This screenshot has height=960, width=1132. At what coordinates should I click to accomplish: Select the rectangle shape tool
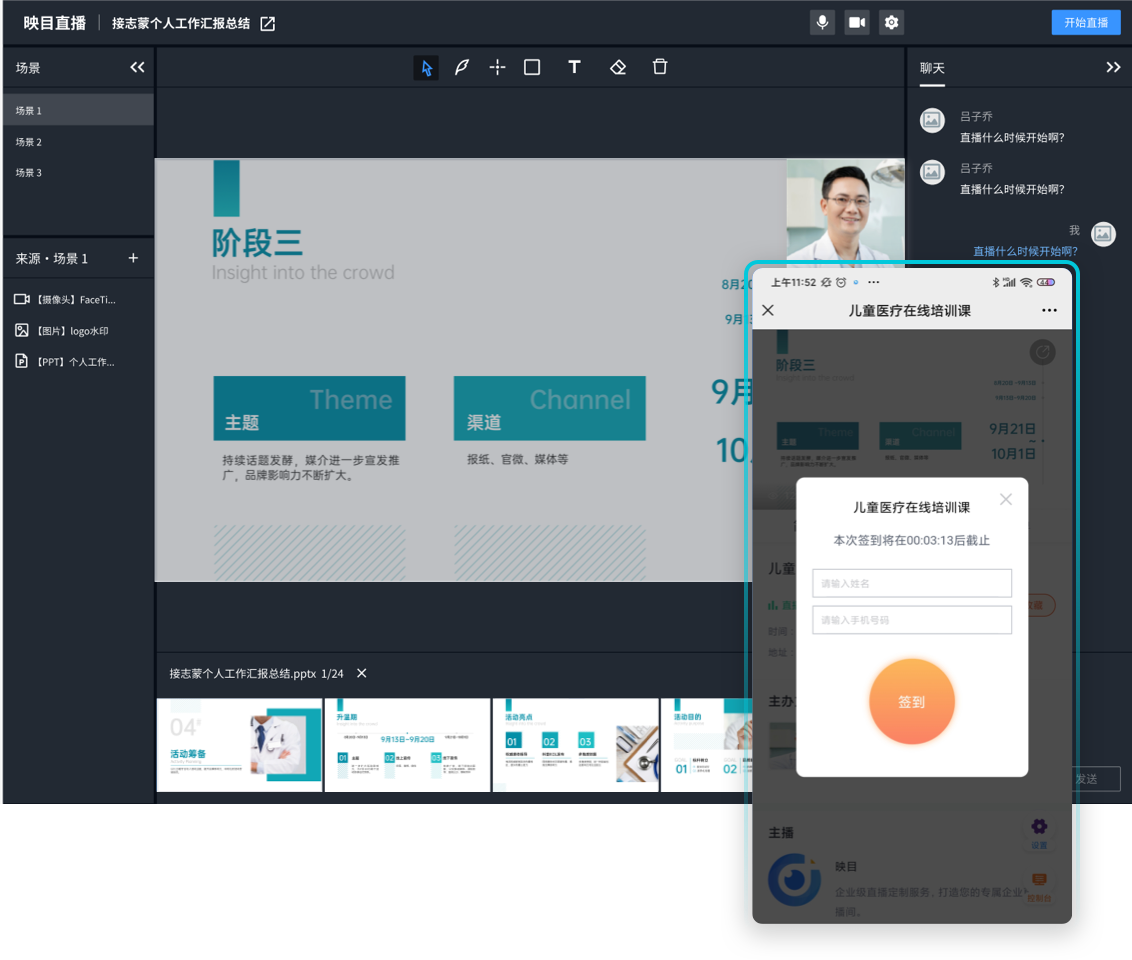tap(532, 67)
